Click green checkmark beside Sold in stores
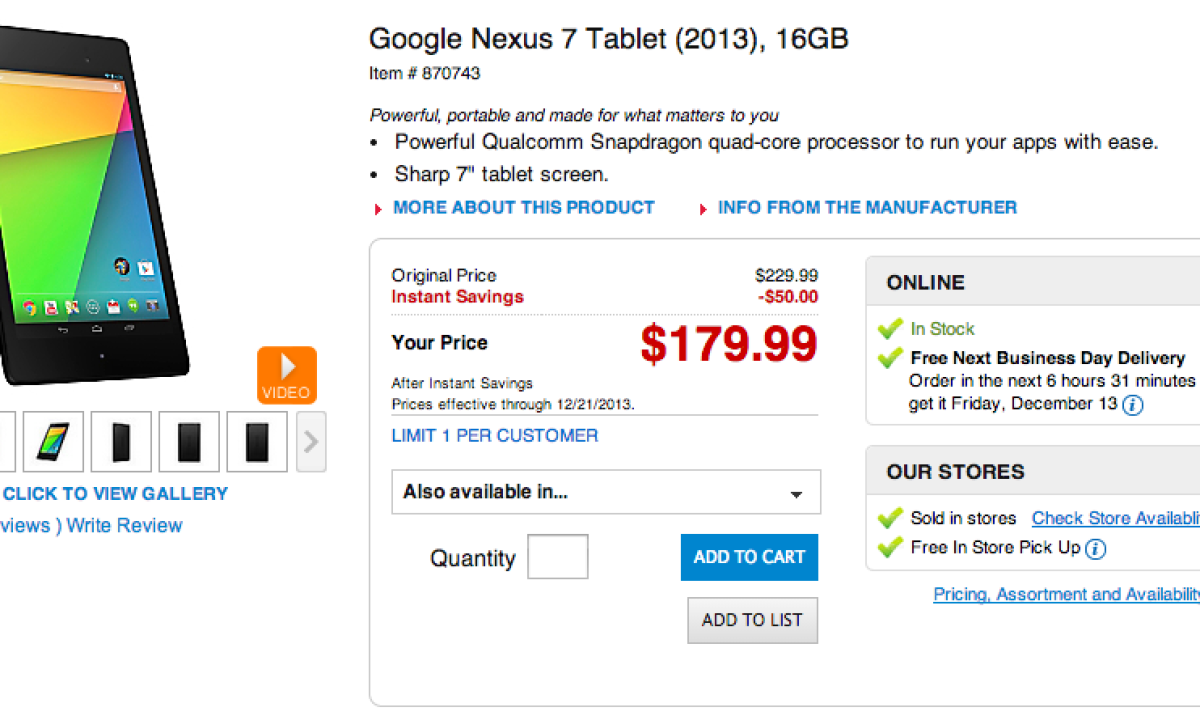The height and width of the screenshot is (720, 1200). coord(889,518)
